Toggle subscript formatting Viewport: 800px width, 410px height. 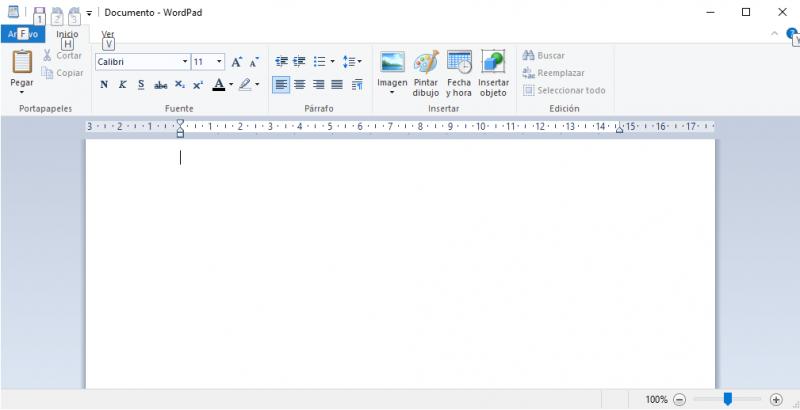(x=180, y=85)
